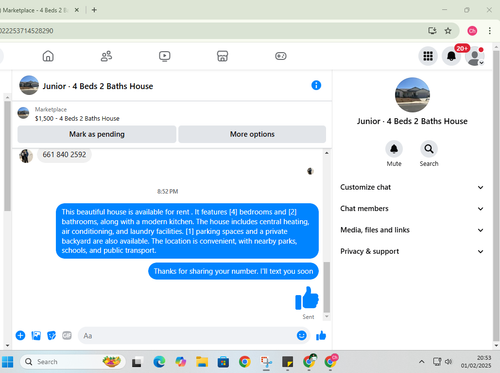Go to Facebook Home icon
The height and width of the screenshot is (373, 500).
[x=48, y=56]
